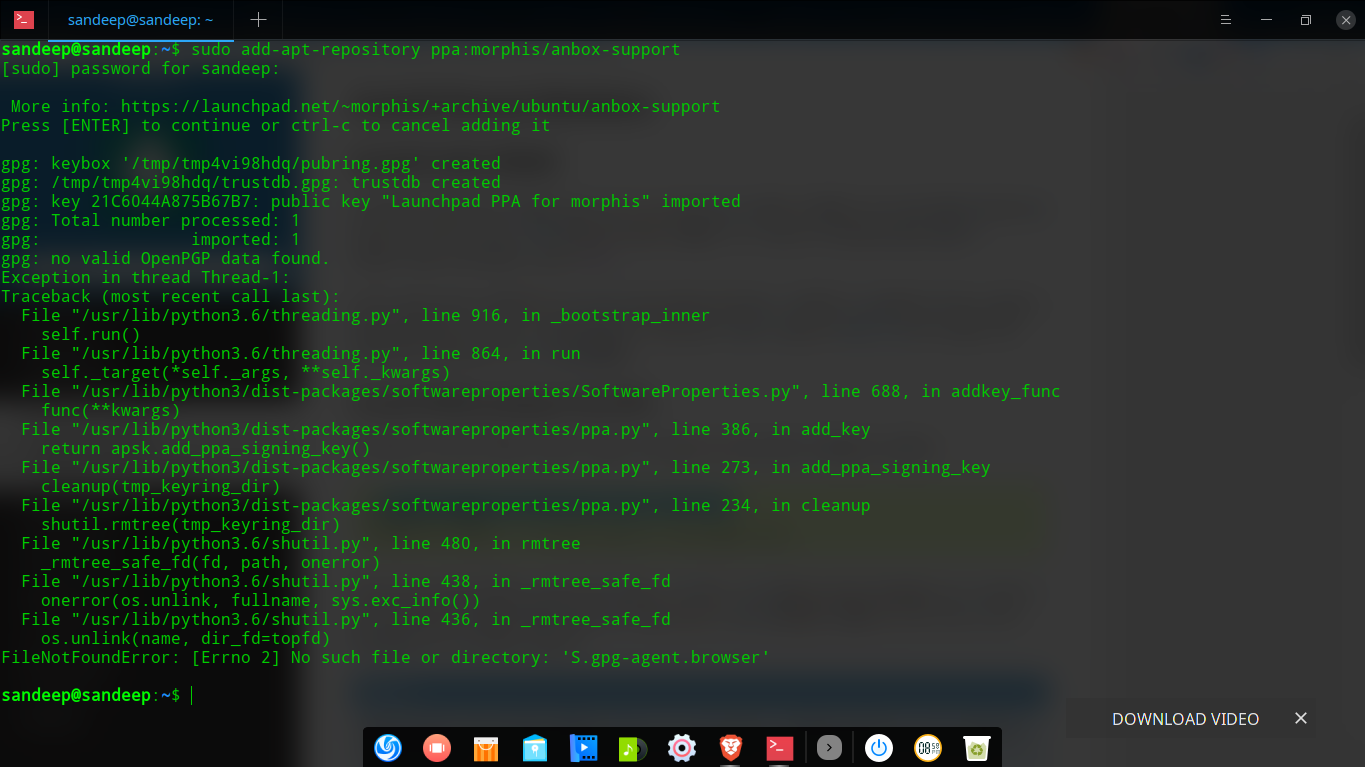Open Control Center via the gear icon
This screenshot has height=767, width=1365.
point(681,748)
